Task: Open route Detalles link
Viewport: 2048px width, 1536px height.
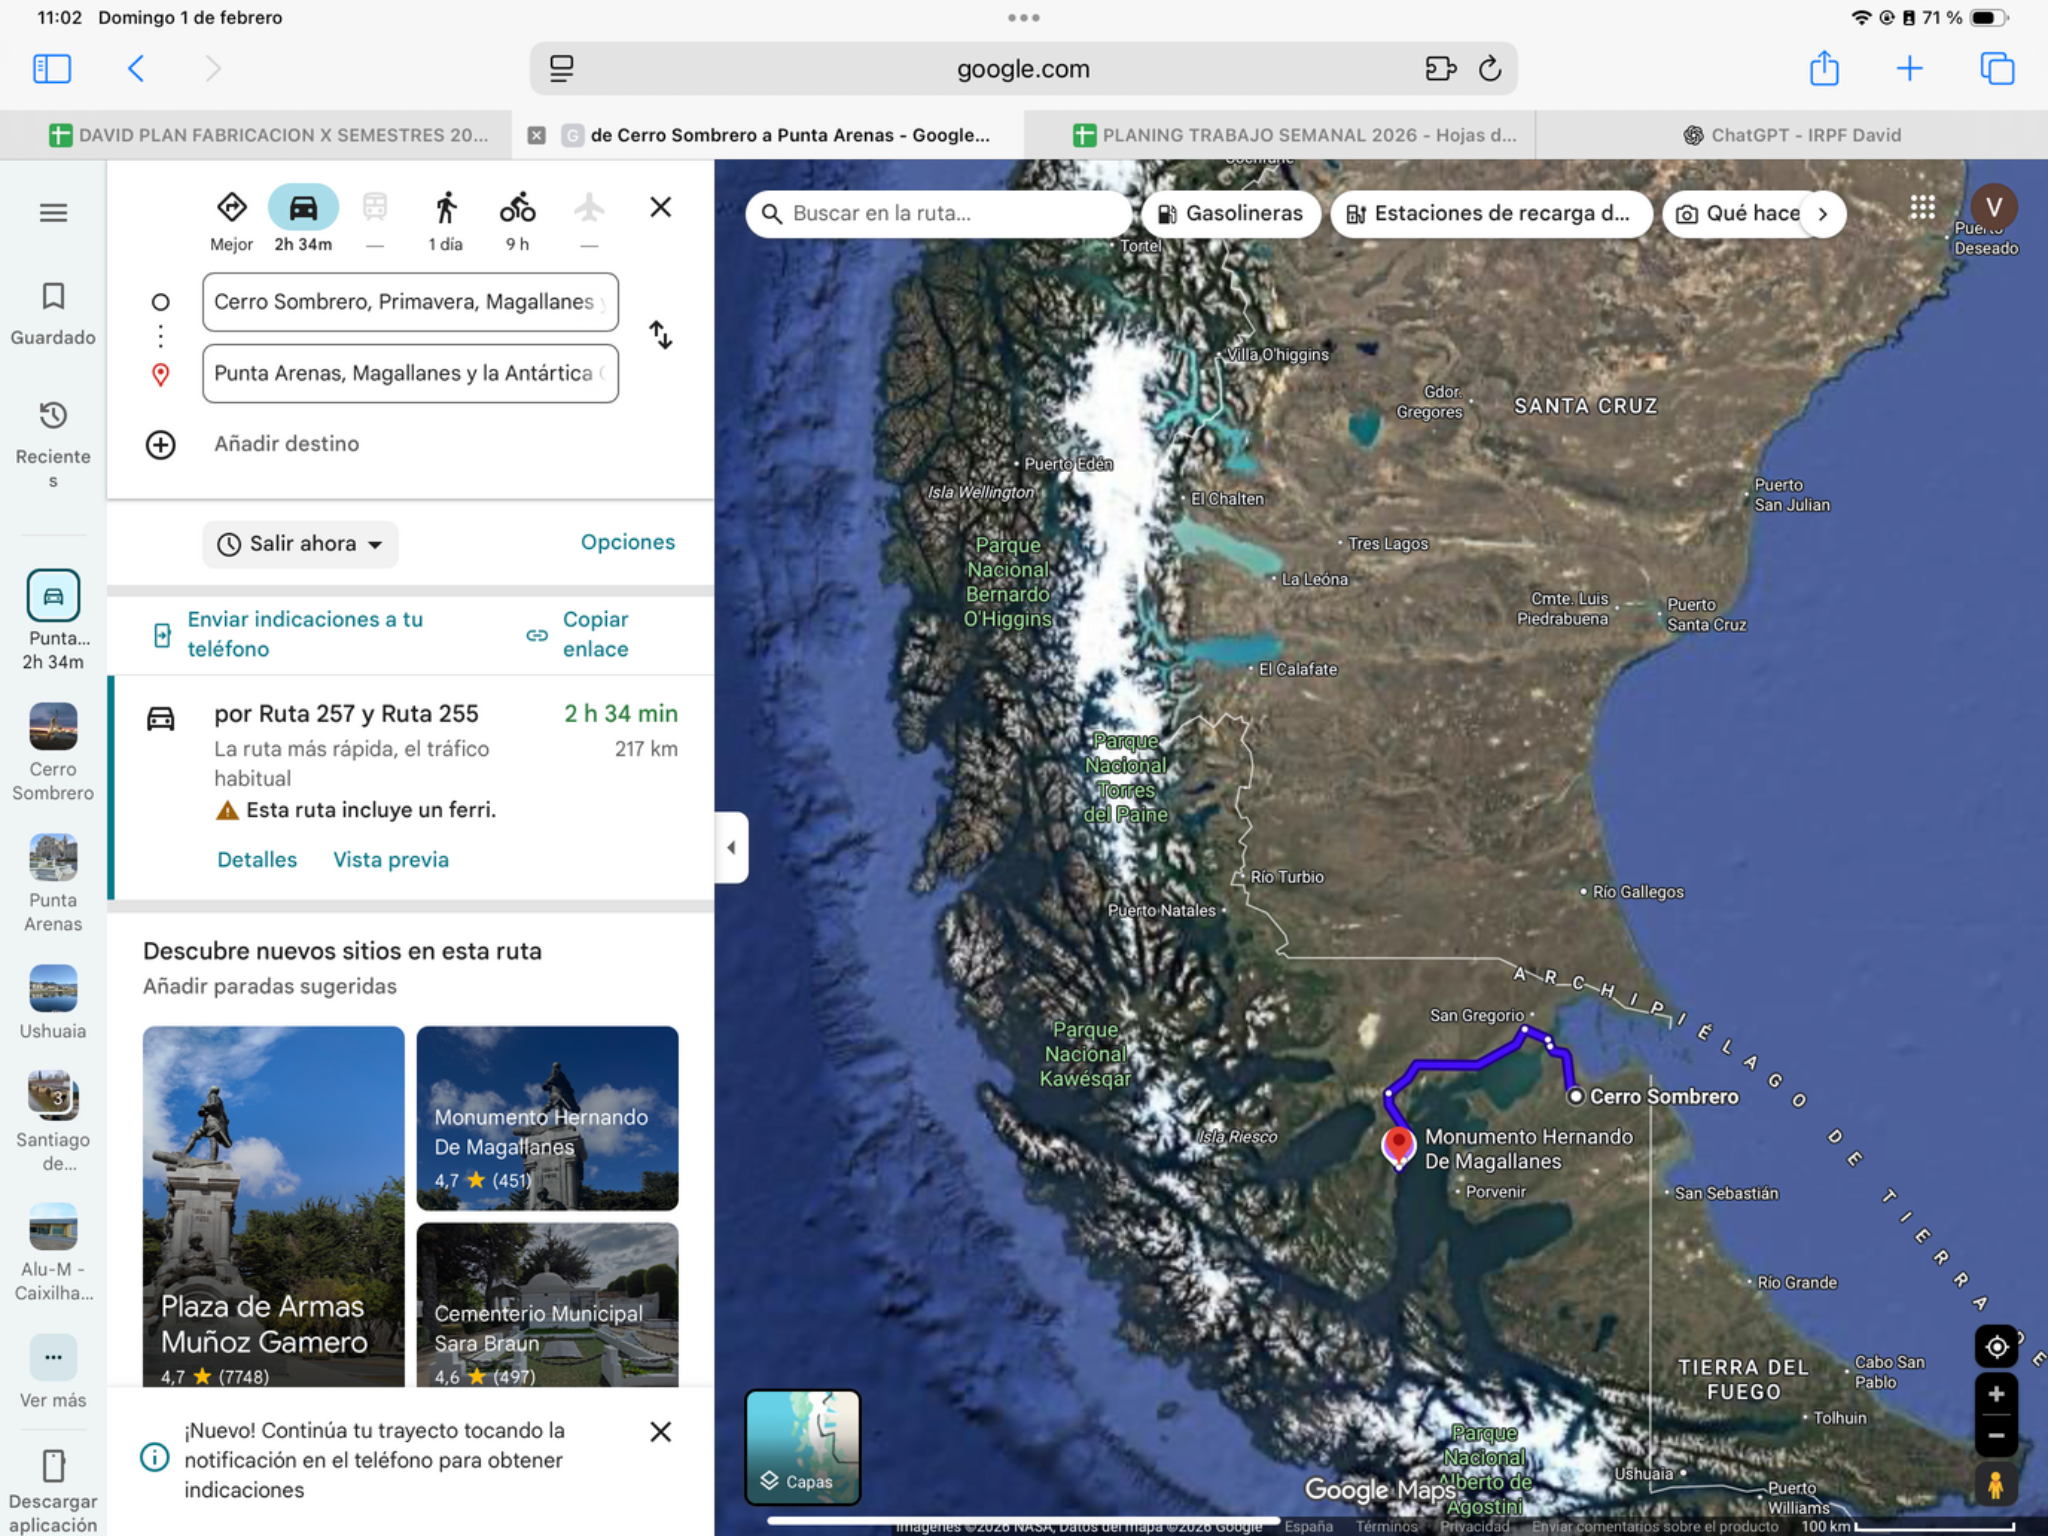Action: click(257, 860)
